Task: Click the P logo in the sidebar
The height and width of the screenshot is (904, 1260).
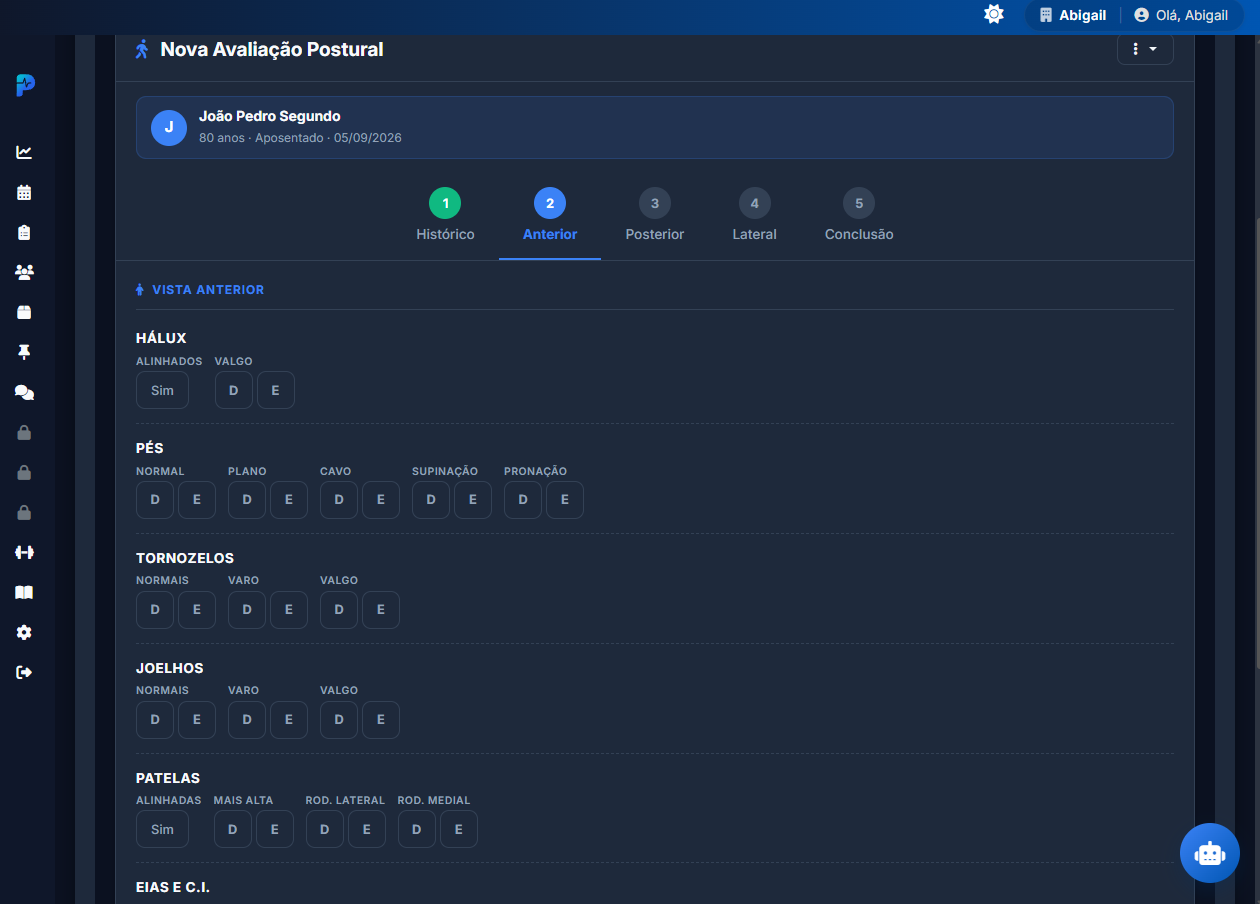Action: pos(25,85)
